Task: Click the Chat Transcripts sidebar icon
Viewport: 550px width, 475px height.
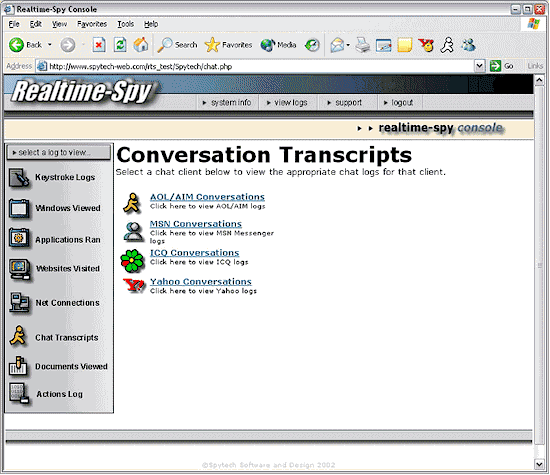Action: pos(18,336)
